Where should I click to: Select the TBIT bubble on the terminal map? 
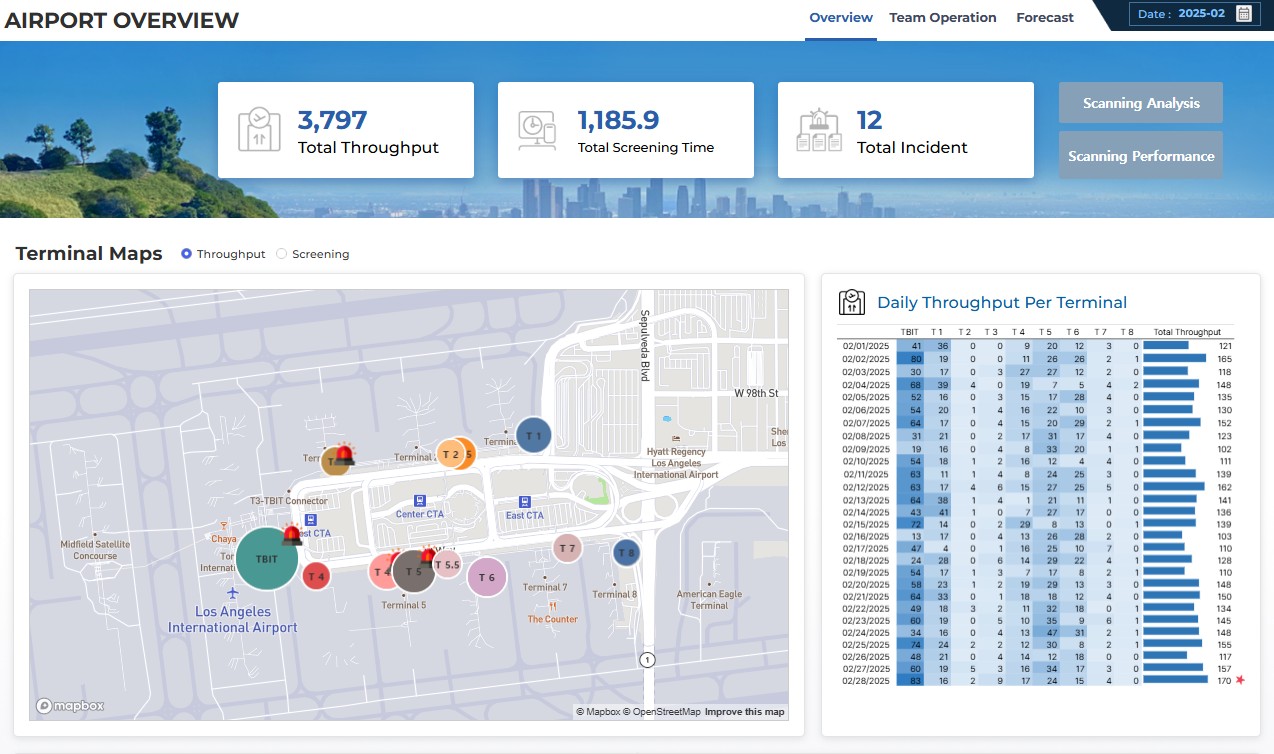266,558
